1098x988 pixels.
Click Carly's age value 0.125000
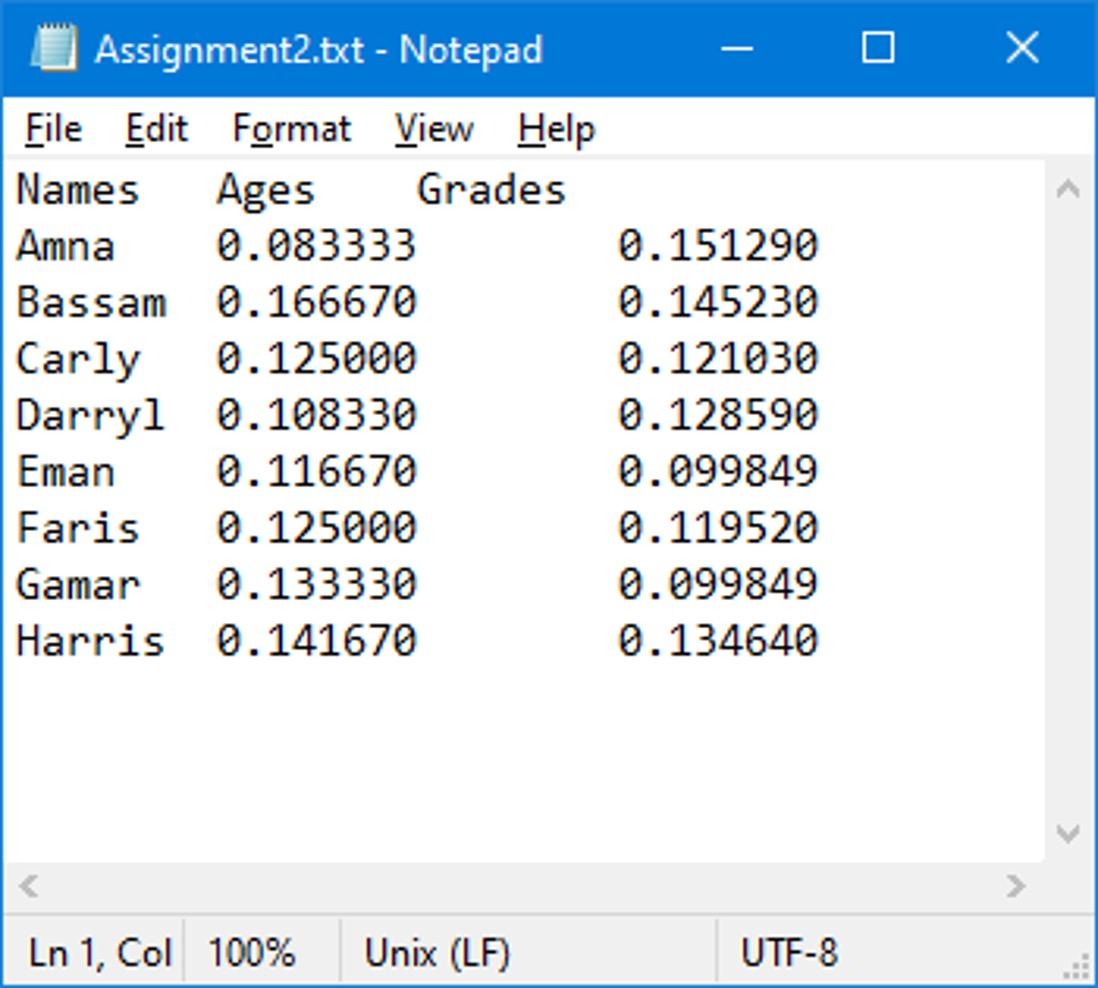(x=317, y=359)
